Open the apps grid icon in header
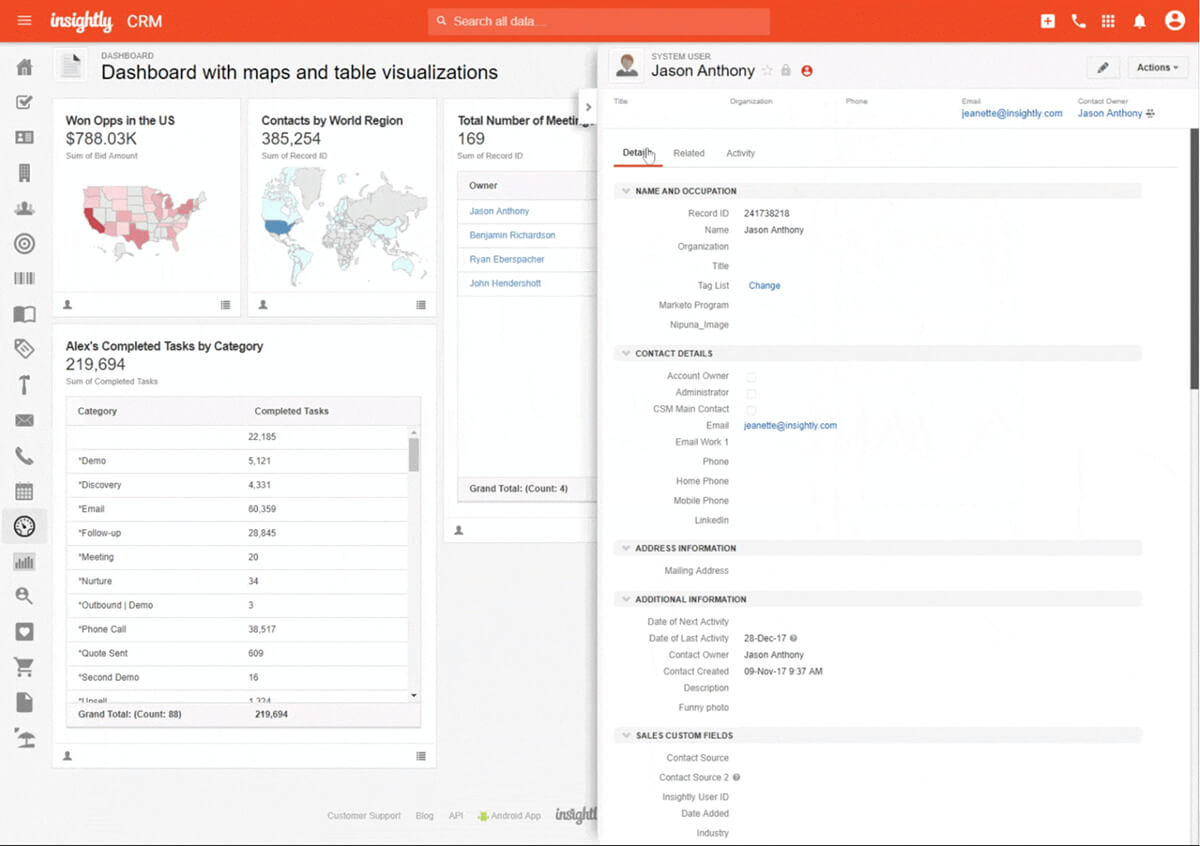Image resolution: width=1200 pixels, height=846 pixels. [x=1108, y=21]
